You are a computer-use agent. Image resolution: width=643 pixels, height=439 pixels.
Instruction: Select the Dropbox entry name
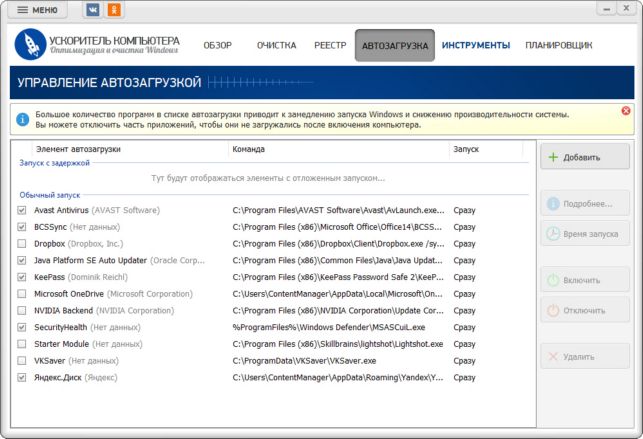49,244
